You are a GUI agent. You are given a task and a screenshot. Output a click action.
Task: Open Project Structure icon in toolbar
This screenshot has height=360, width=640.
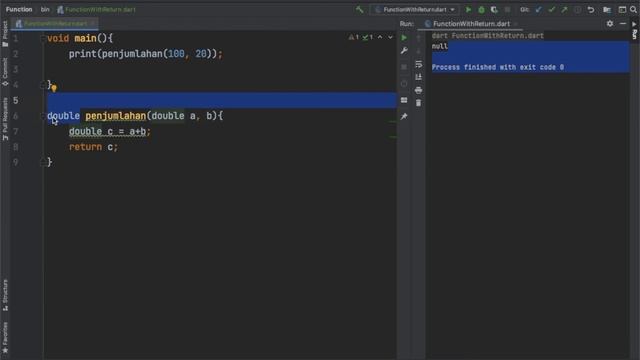tap(607, 9)
